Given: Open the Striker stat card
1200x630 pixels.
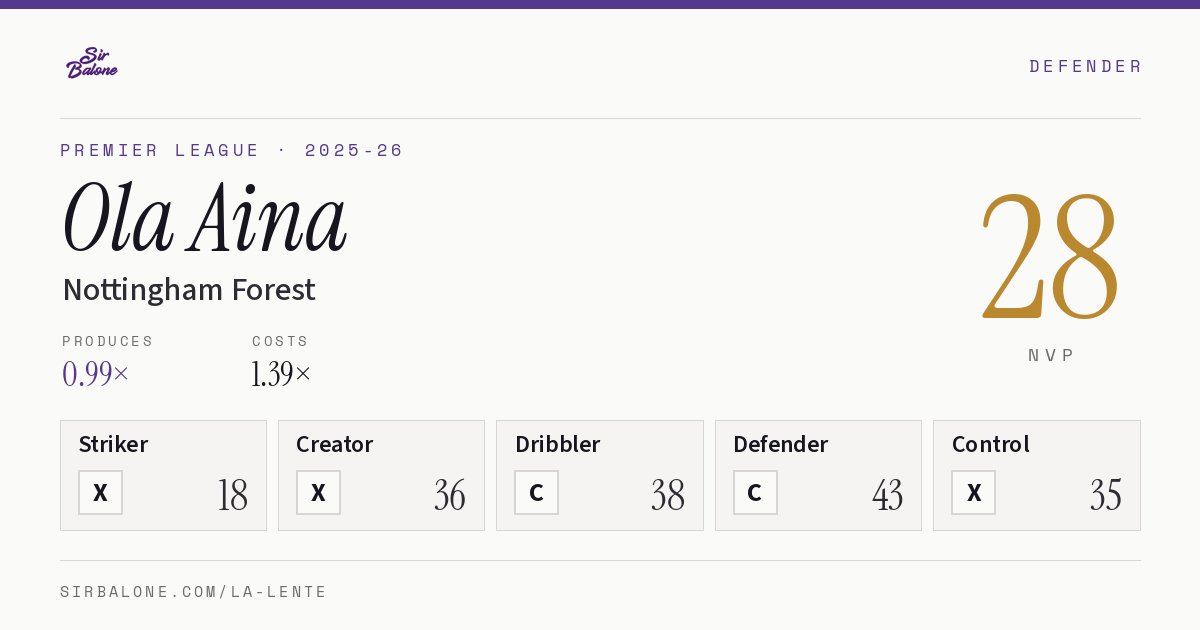Looking at the screenshot, I should (x=163, y=475).
